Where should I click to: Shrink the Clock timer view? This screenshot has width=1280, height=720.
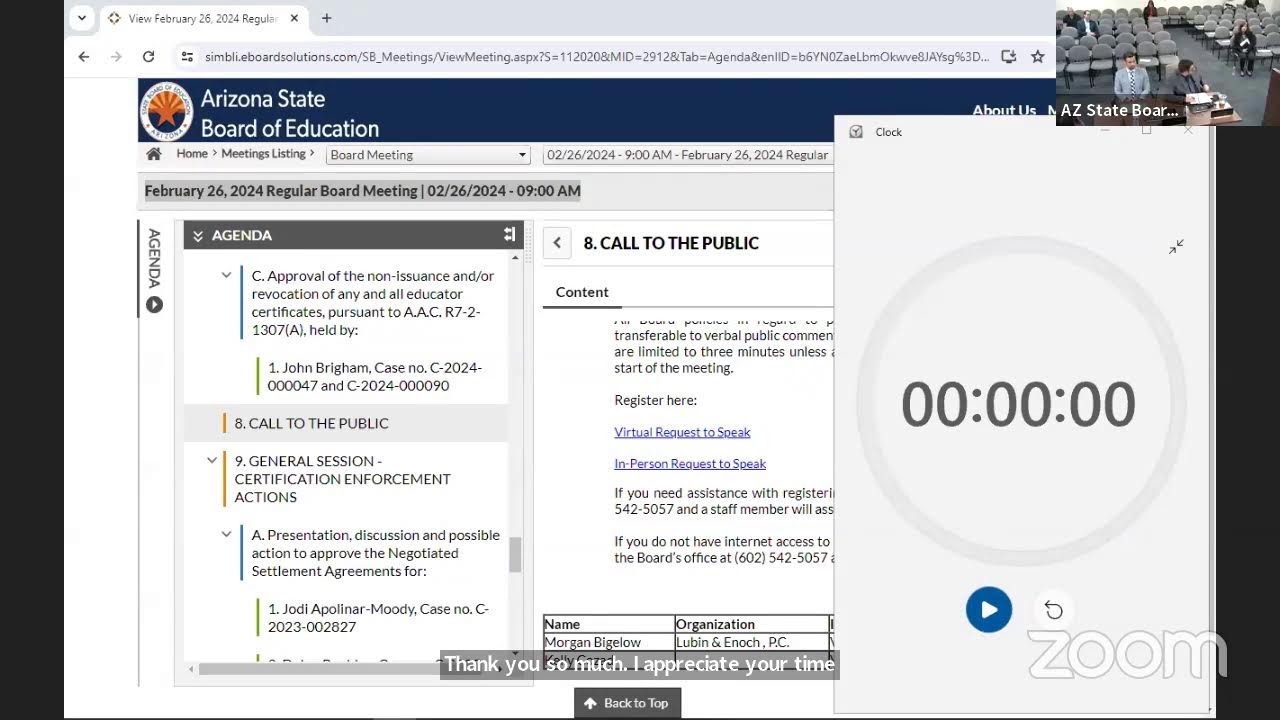[1176, 246]
